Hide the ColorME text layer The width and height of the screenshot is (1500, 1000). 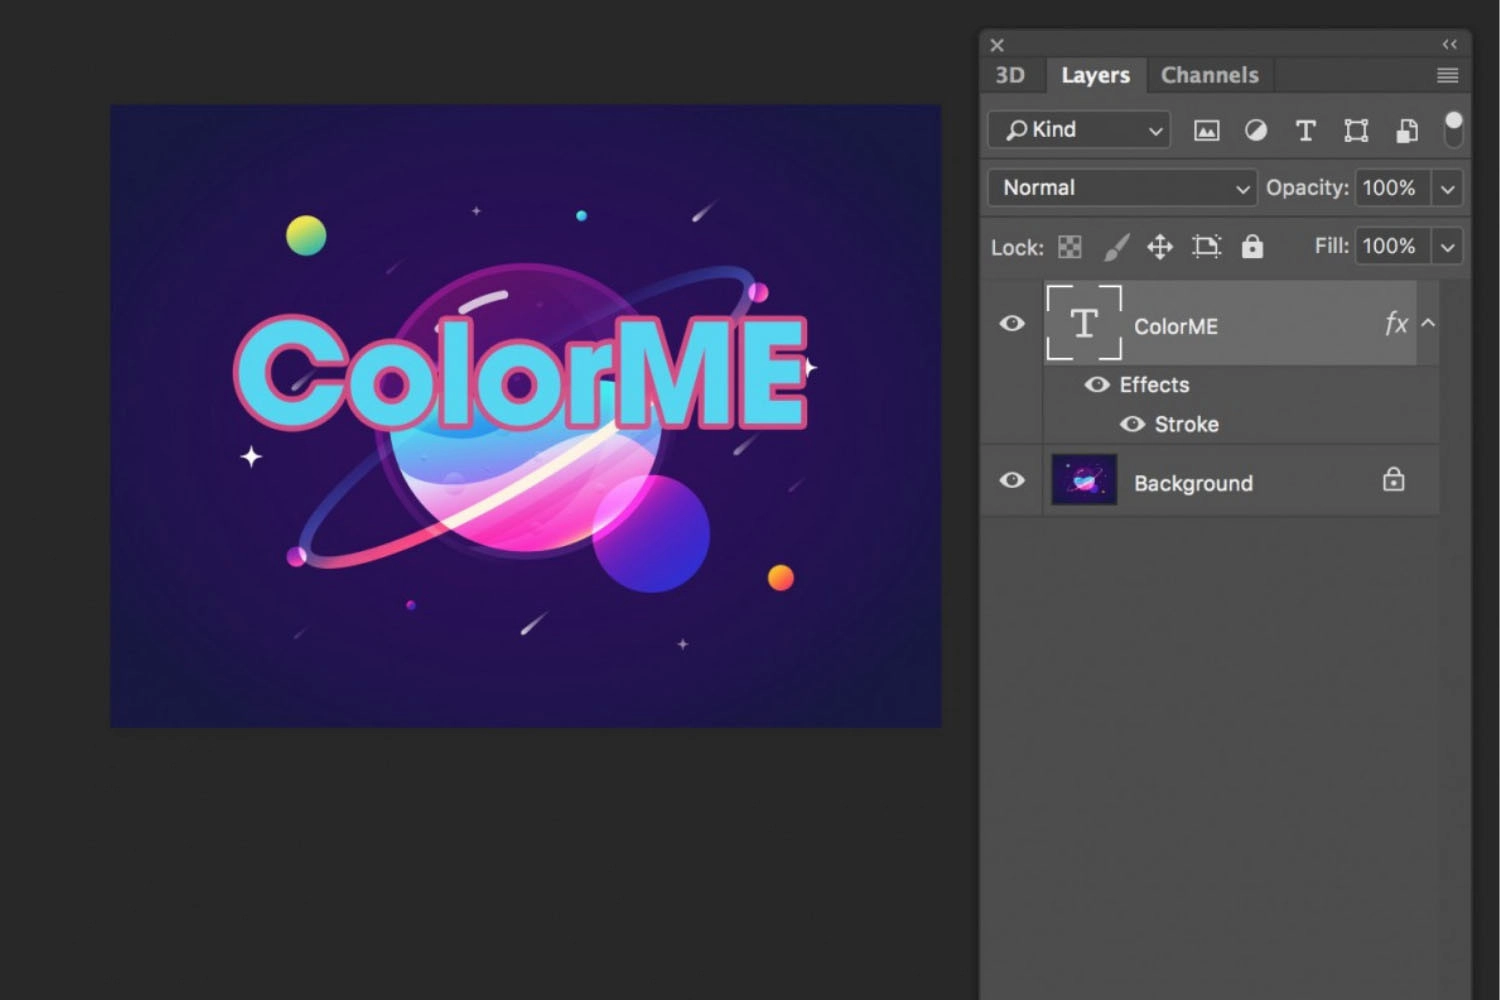pos(1012,323)
